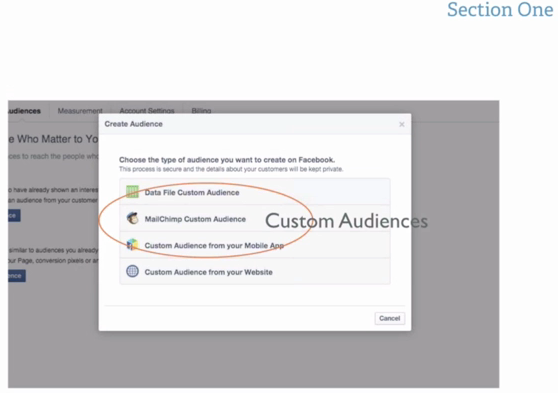This screenshot has height=393, width=558.
Task: Click the Mobile App cube icon
Action: [x=132, y=245]
